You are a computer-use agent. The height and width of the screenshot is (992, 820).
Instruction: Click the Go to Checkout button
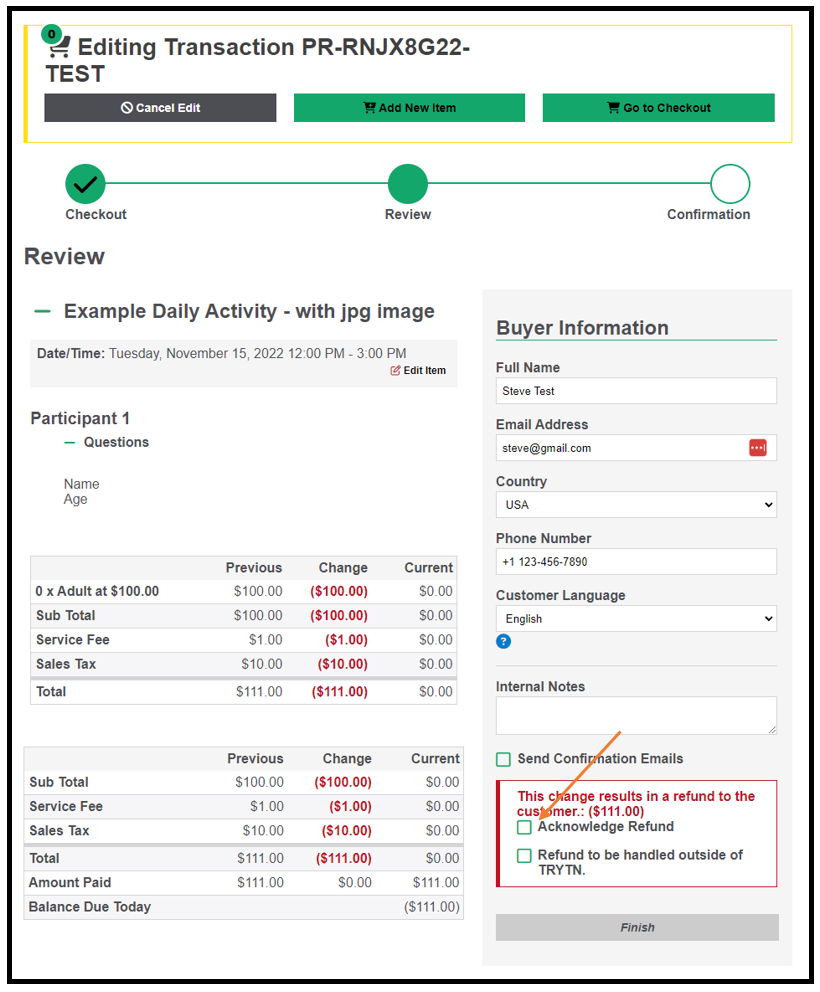(659, 108)
